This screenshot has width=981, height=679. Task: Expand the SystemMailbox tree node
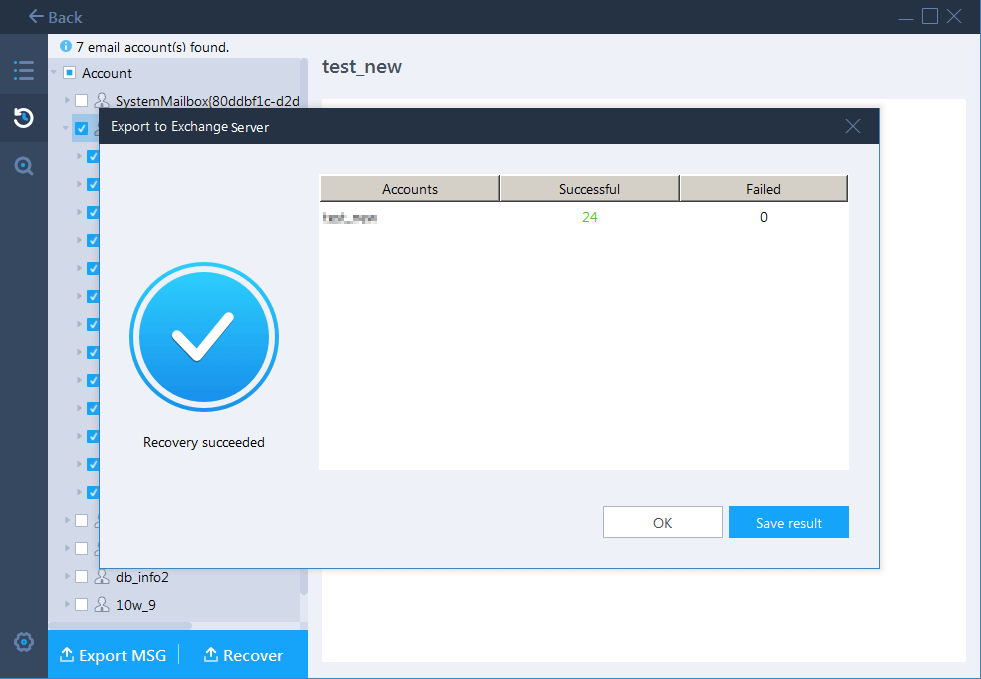(x=67, y=101)
